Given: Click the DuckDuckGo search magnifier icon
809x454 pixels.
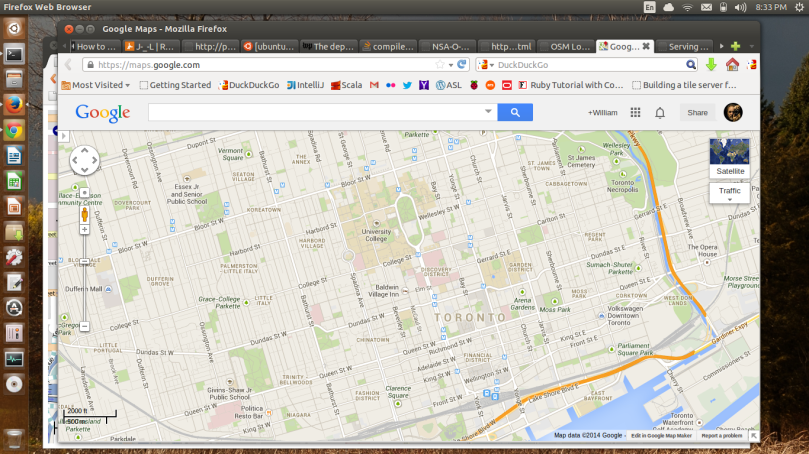Looking at the screenshot, I should 691,64.
